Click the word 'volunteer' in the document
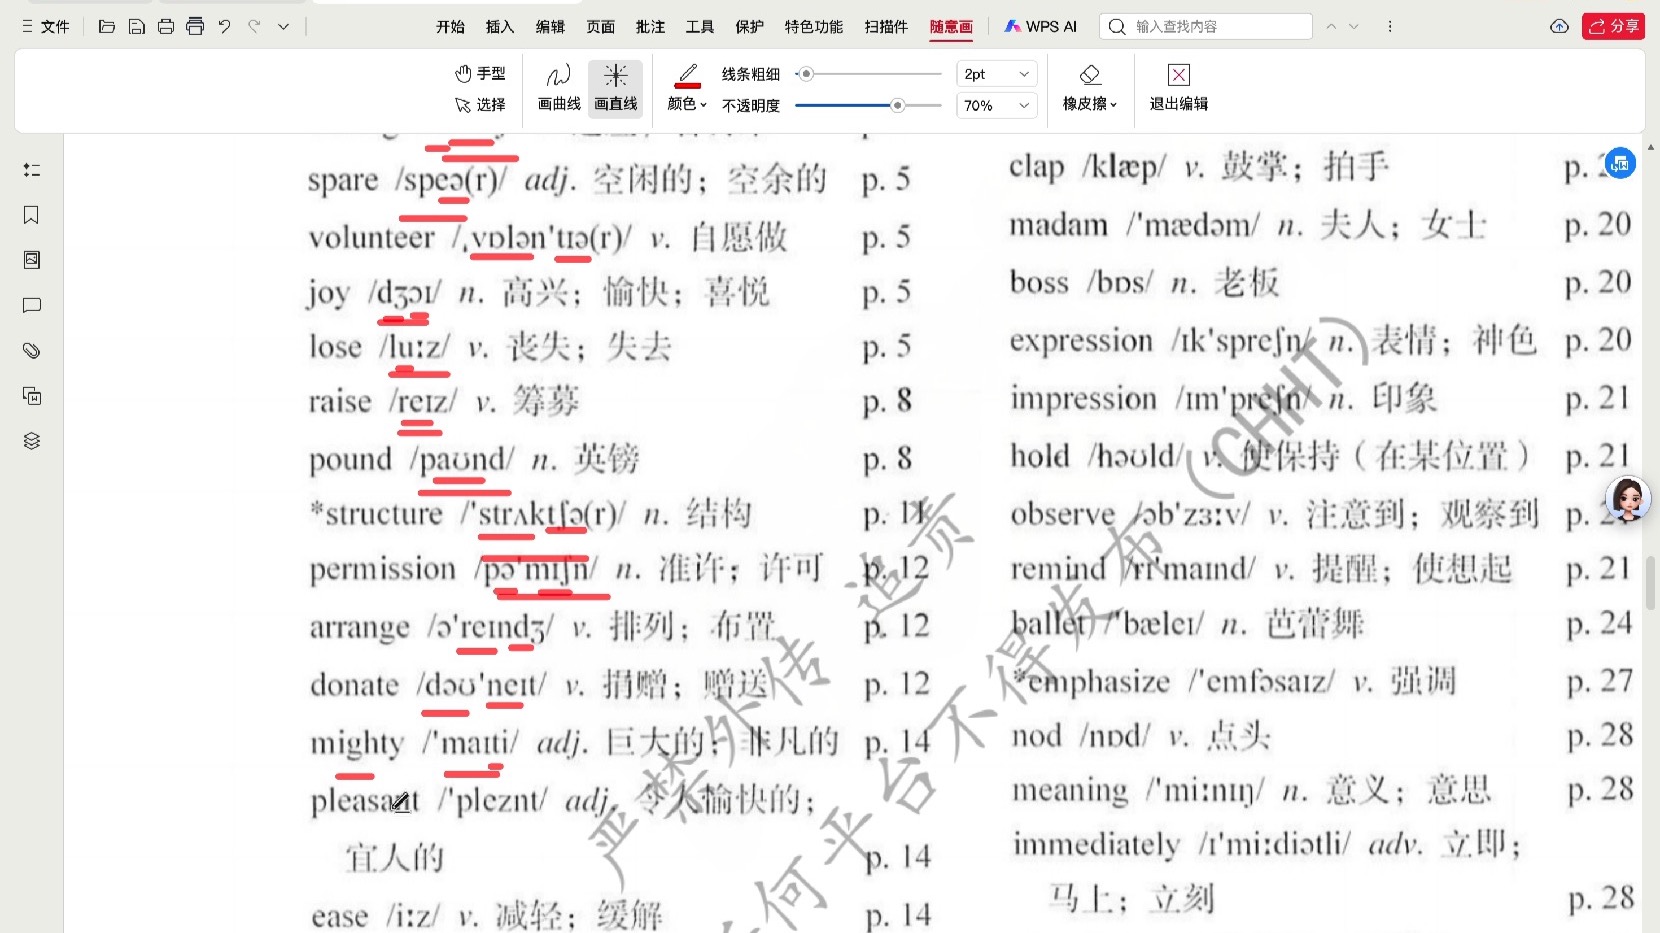This screenshot has width=1660, height=933. point(371,237)
